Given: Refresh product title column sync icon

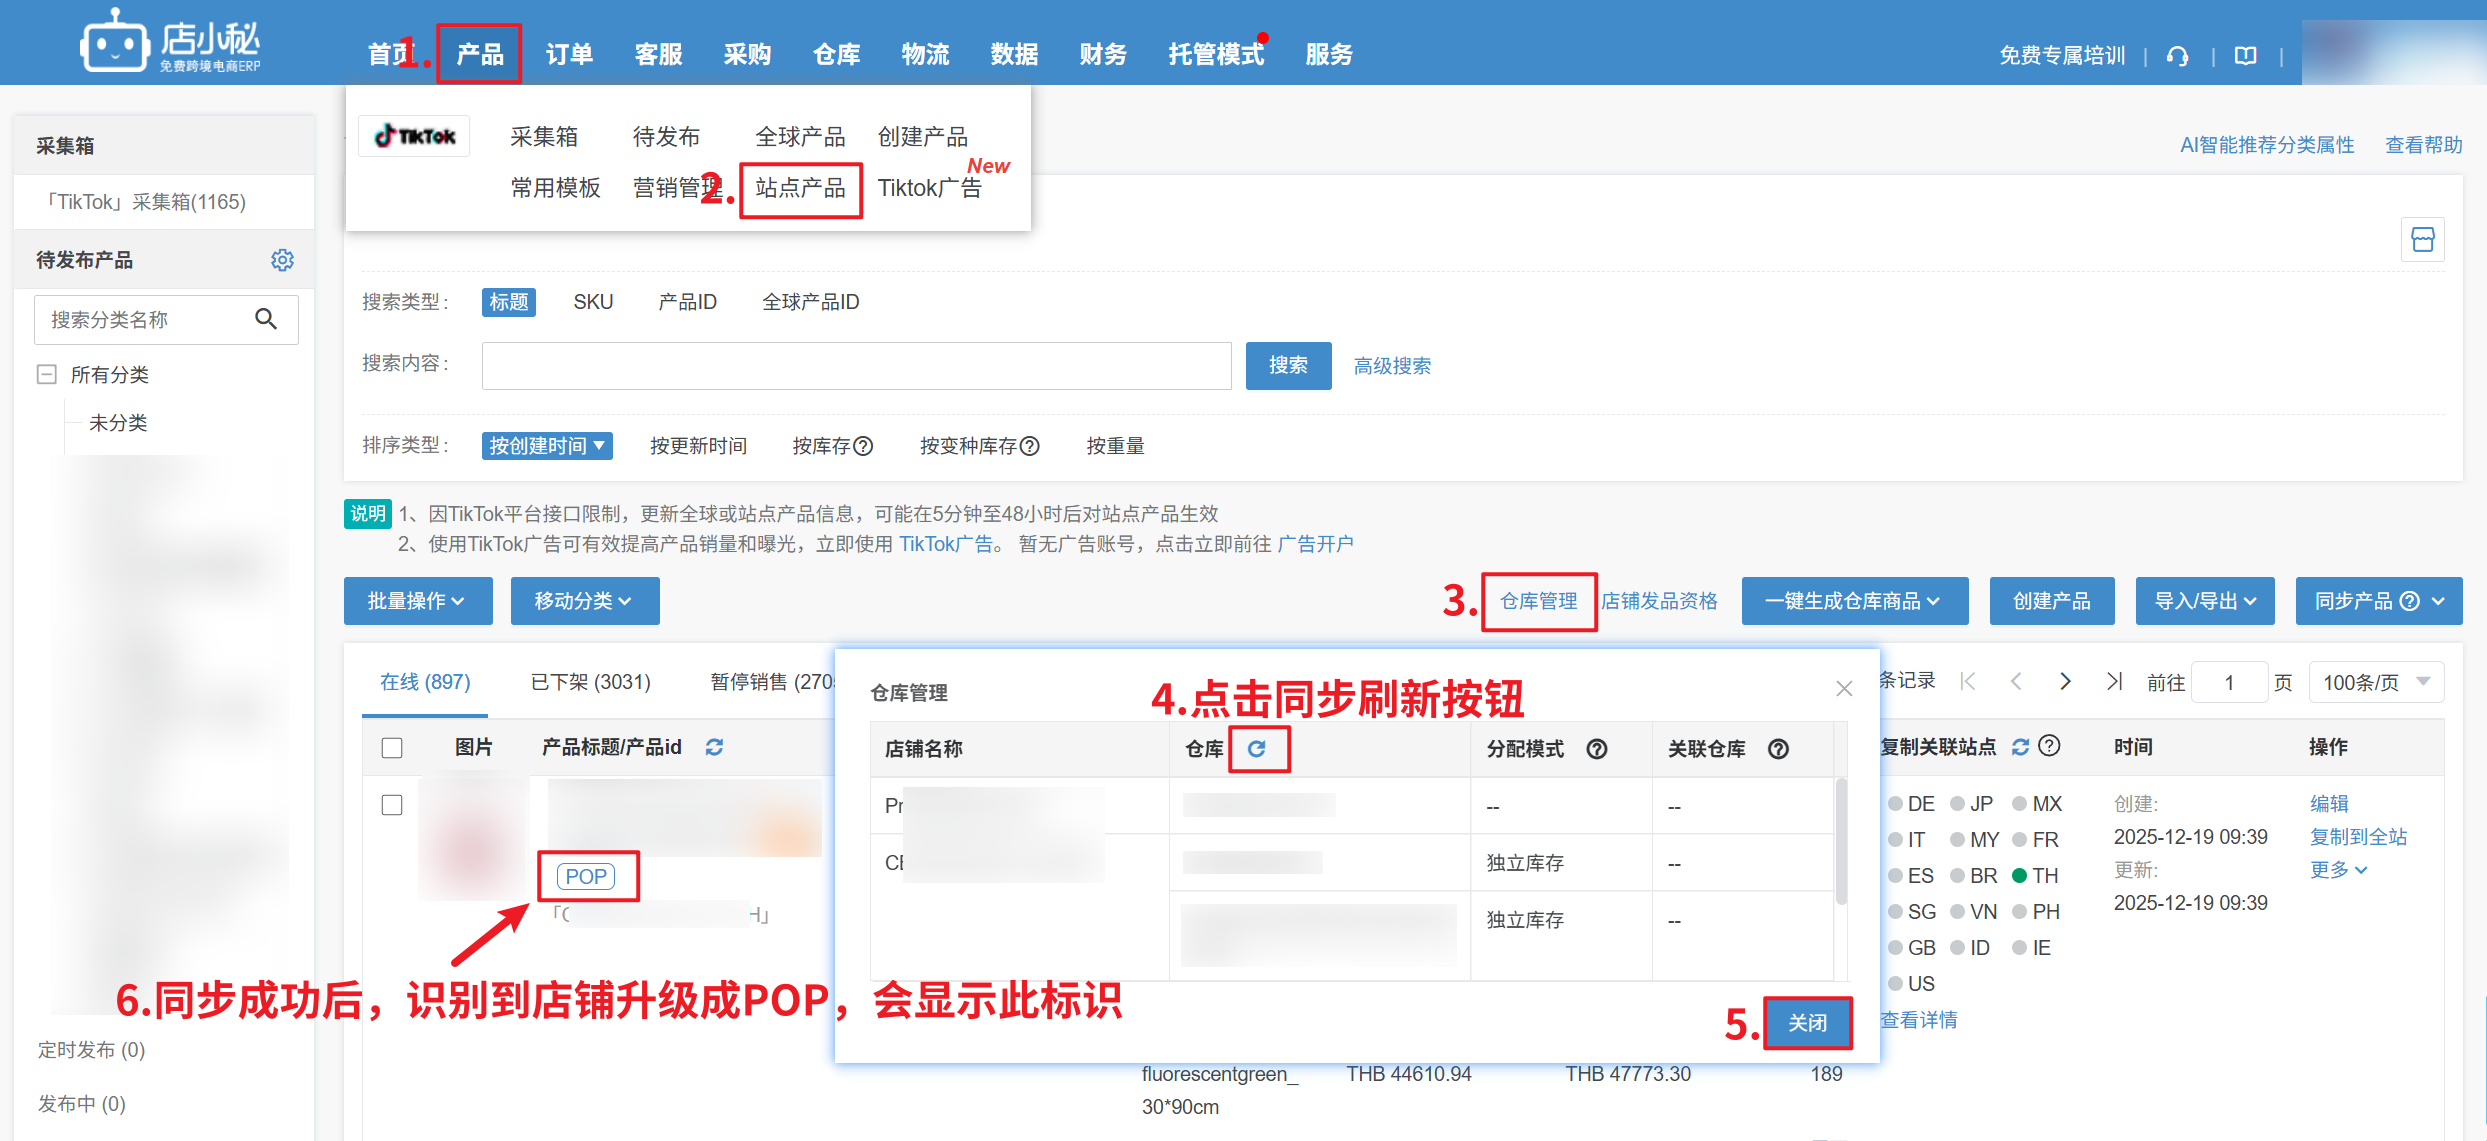Looking at the screenshot, I should 714,747.
